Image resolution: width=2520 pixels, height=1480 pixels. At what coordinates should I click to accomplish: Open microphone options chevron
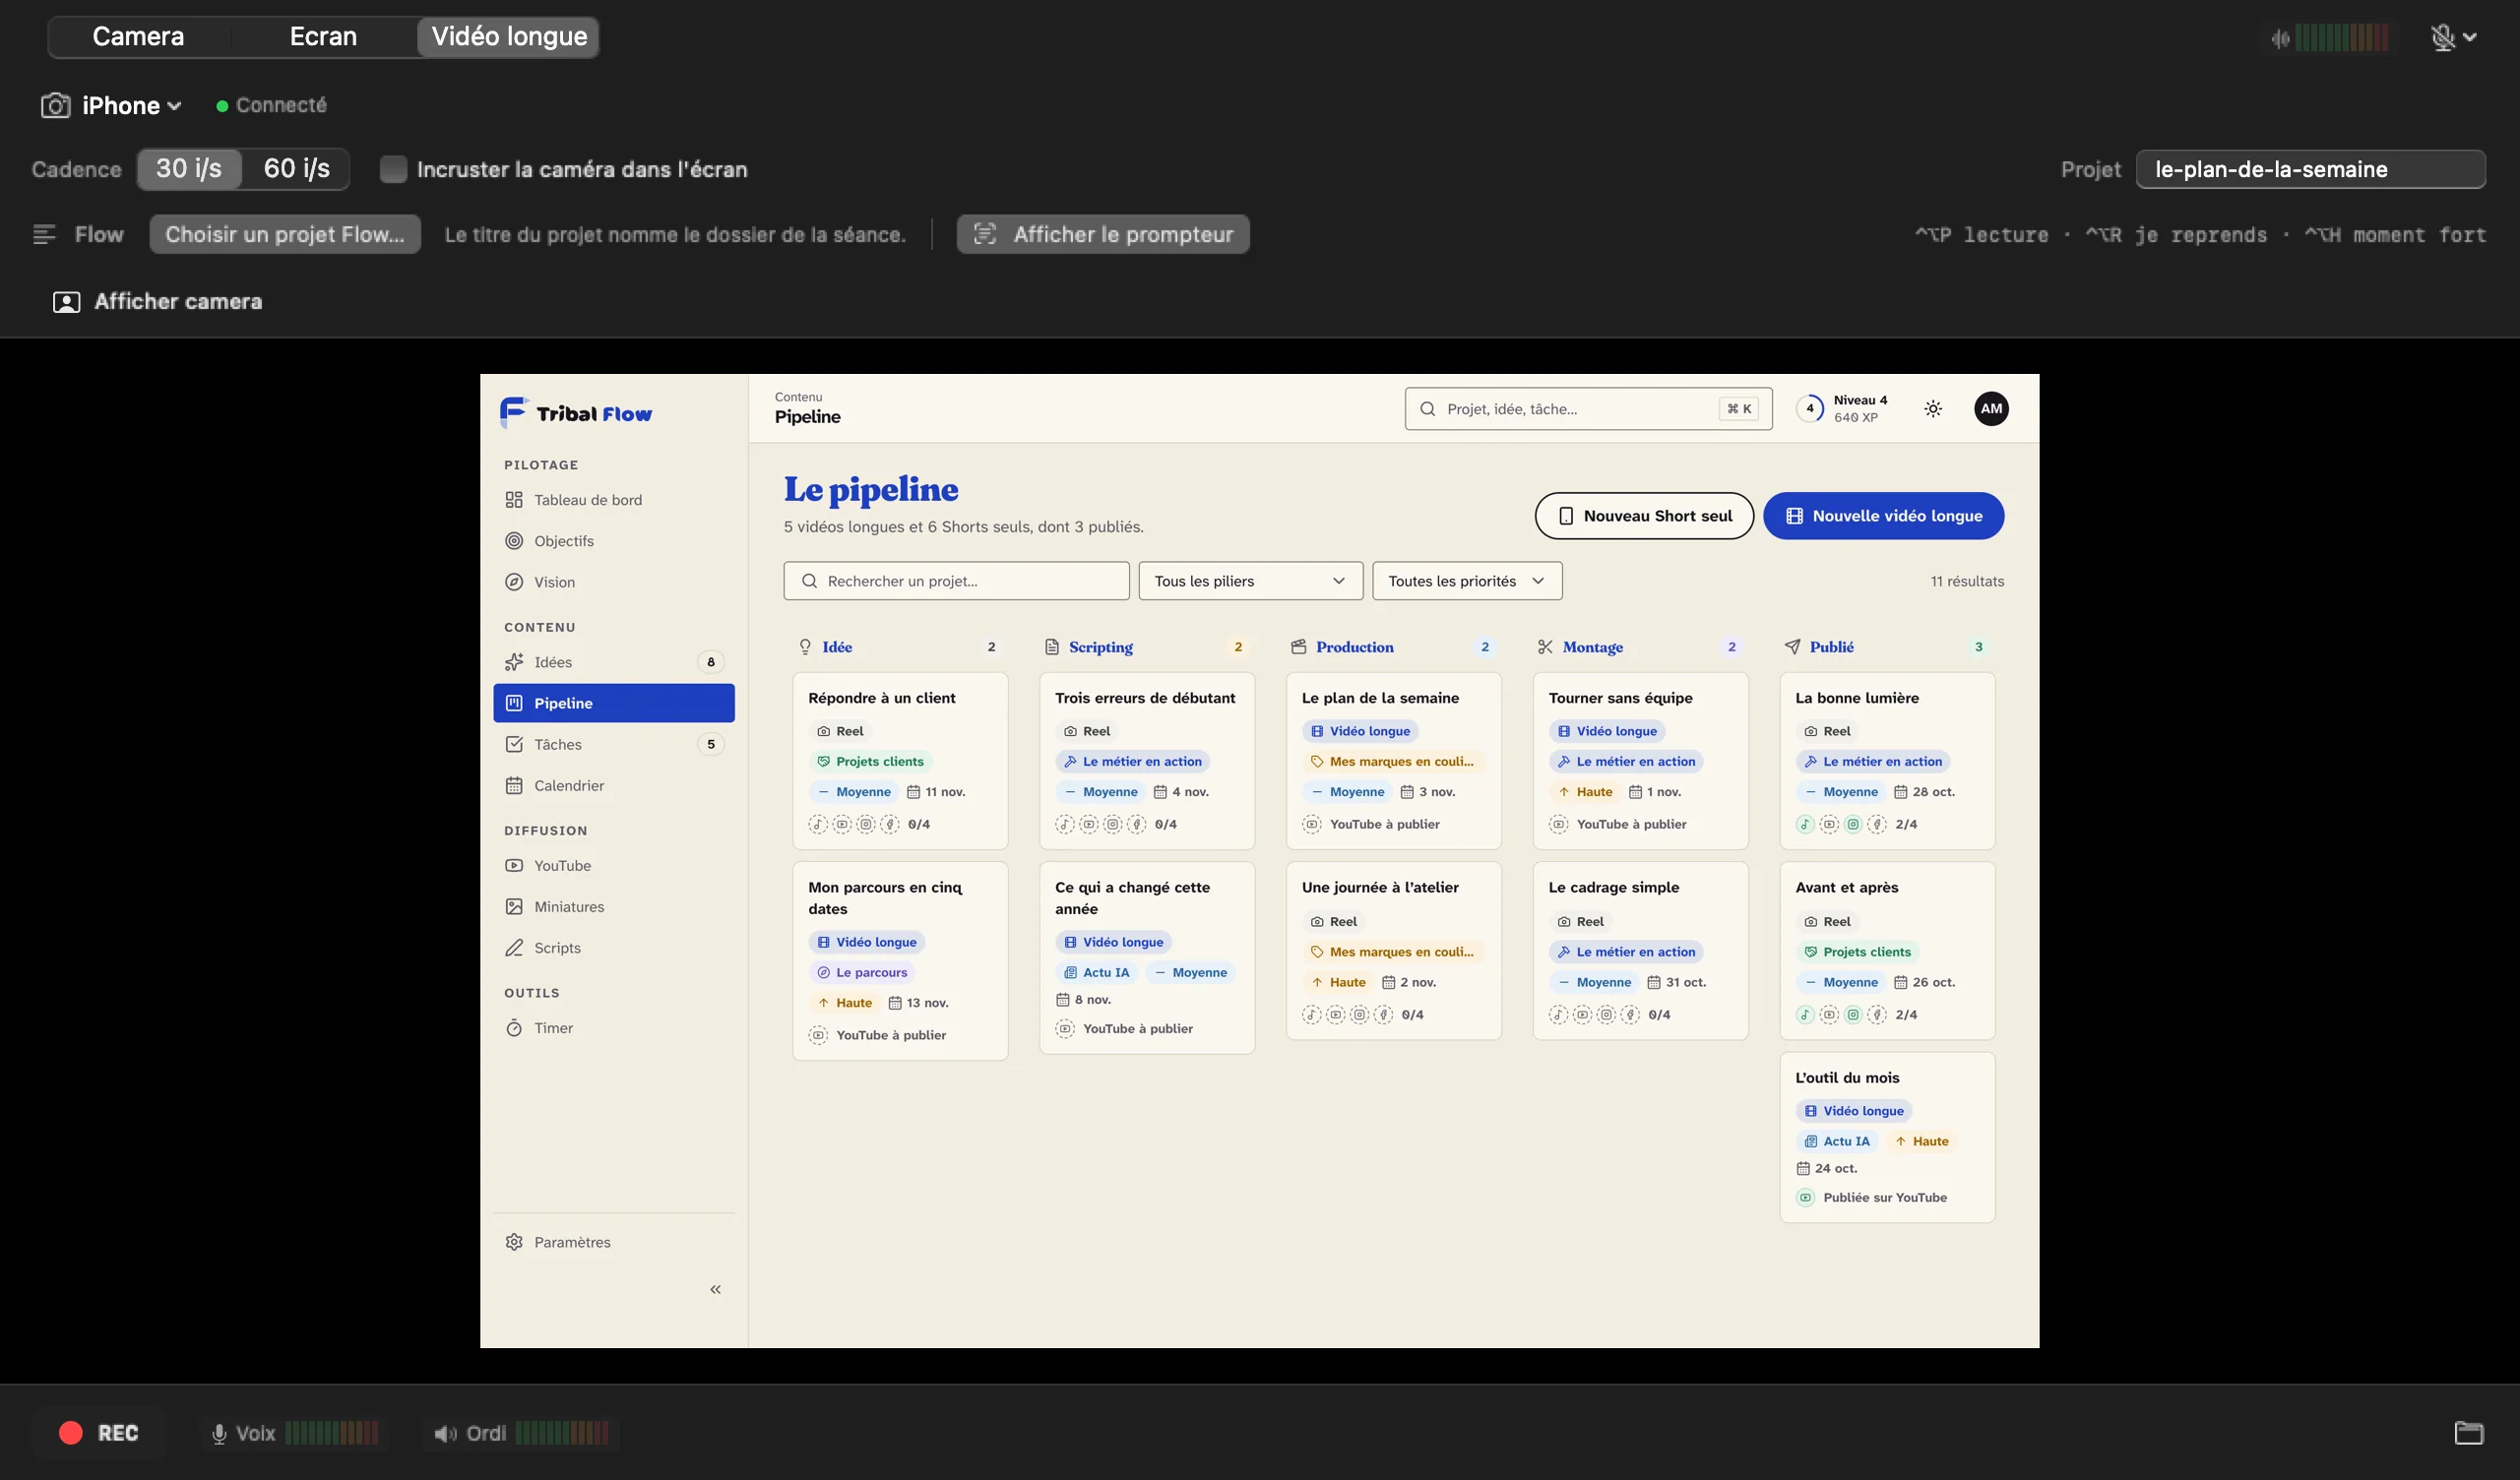(2469, 38)
